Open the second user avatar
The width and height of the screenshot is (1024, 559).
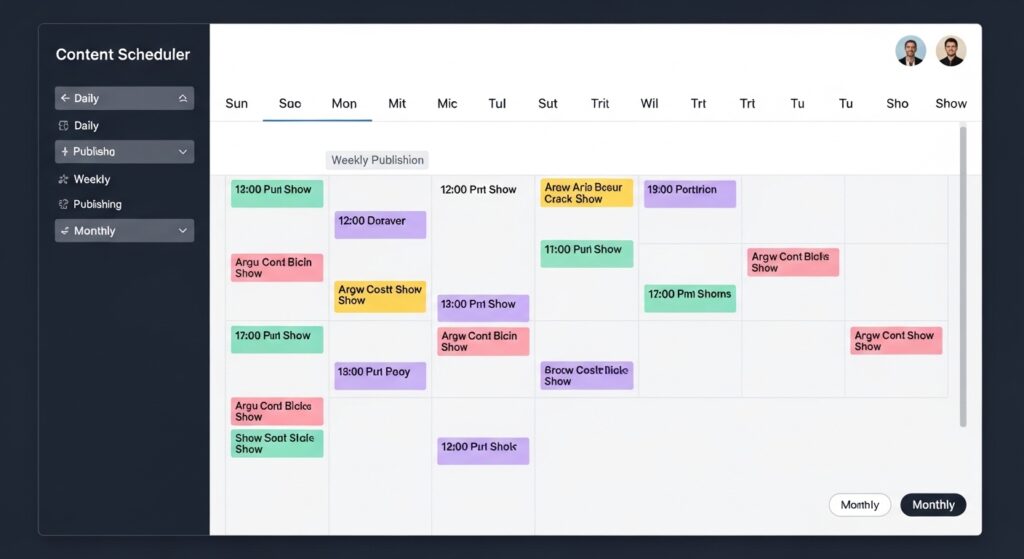(x=951, y=51)
